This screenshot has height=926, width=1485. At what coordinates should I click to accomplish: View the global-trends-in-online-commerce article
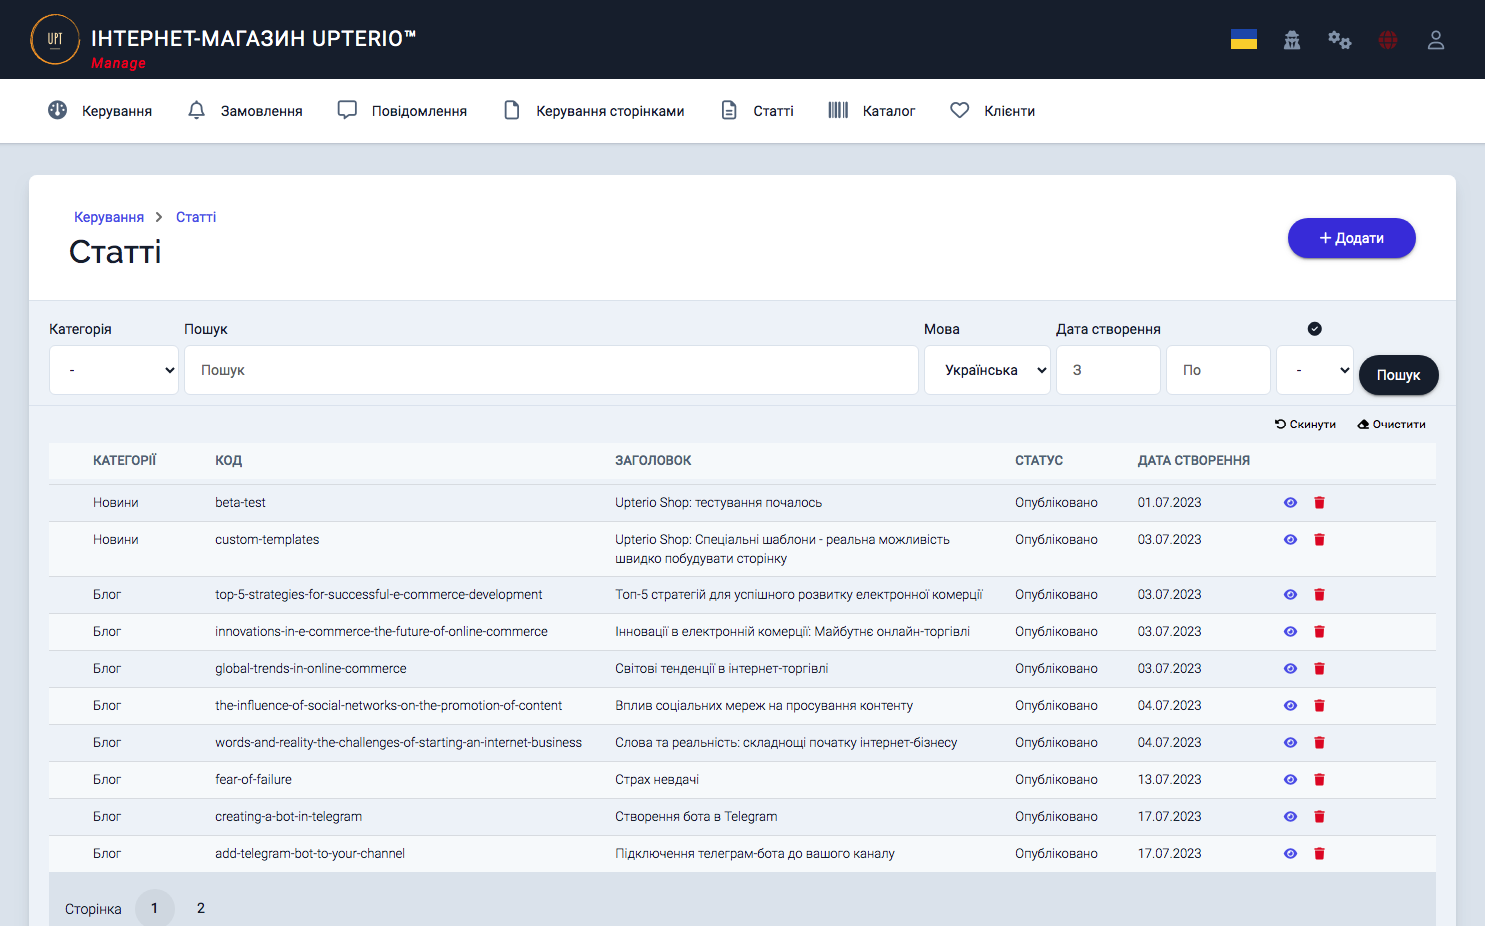[1290, 669]
